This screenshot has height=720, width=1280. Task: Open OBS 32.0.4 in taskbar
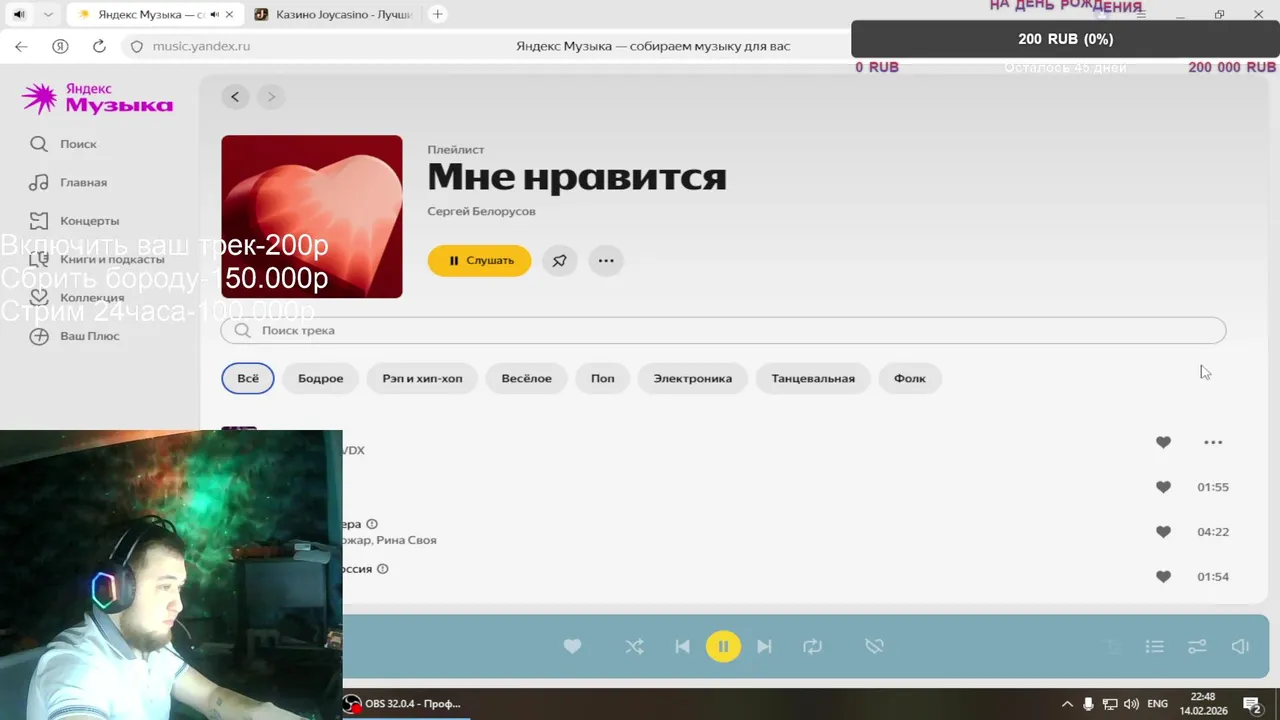(x=402, y=704)
